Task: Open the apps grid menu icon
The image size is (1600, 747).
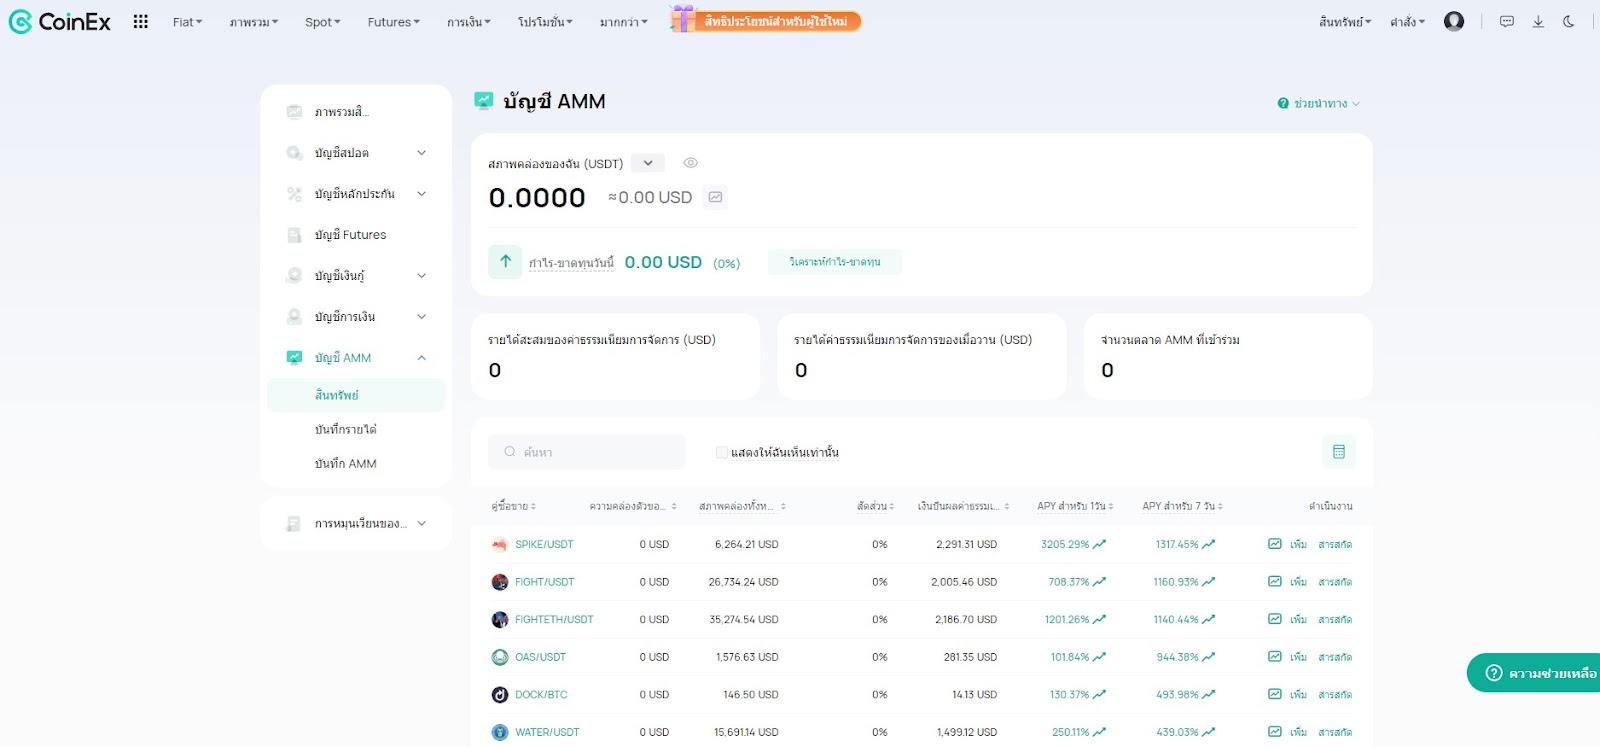Action: [x=141, y=22]
